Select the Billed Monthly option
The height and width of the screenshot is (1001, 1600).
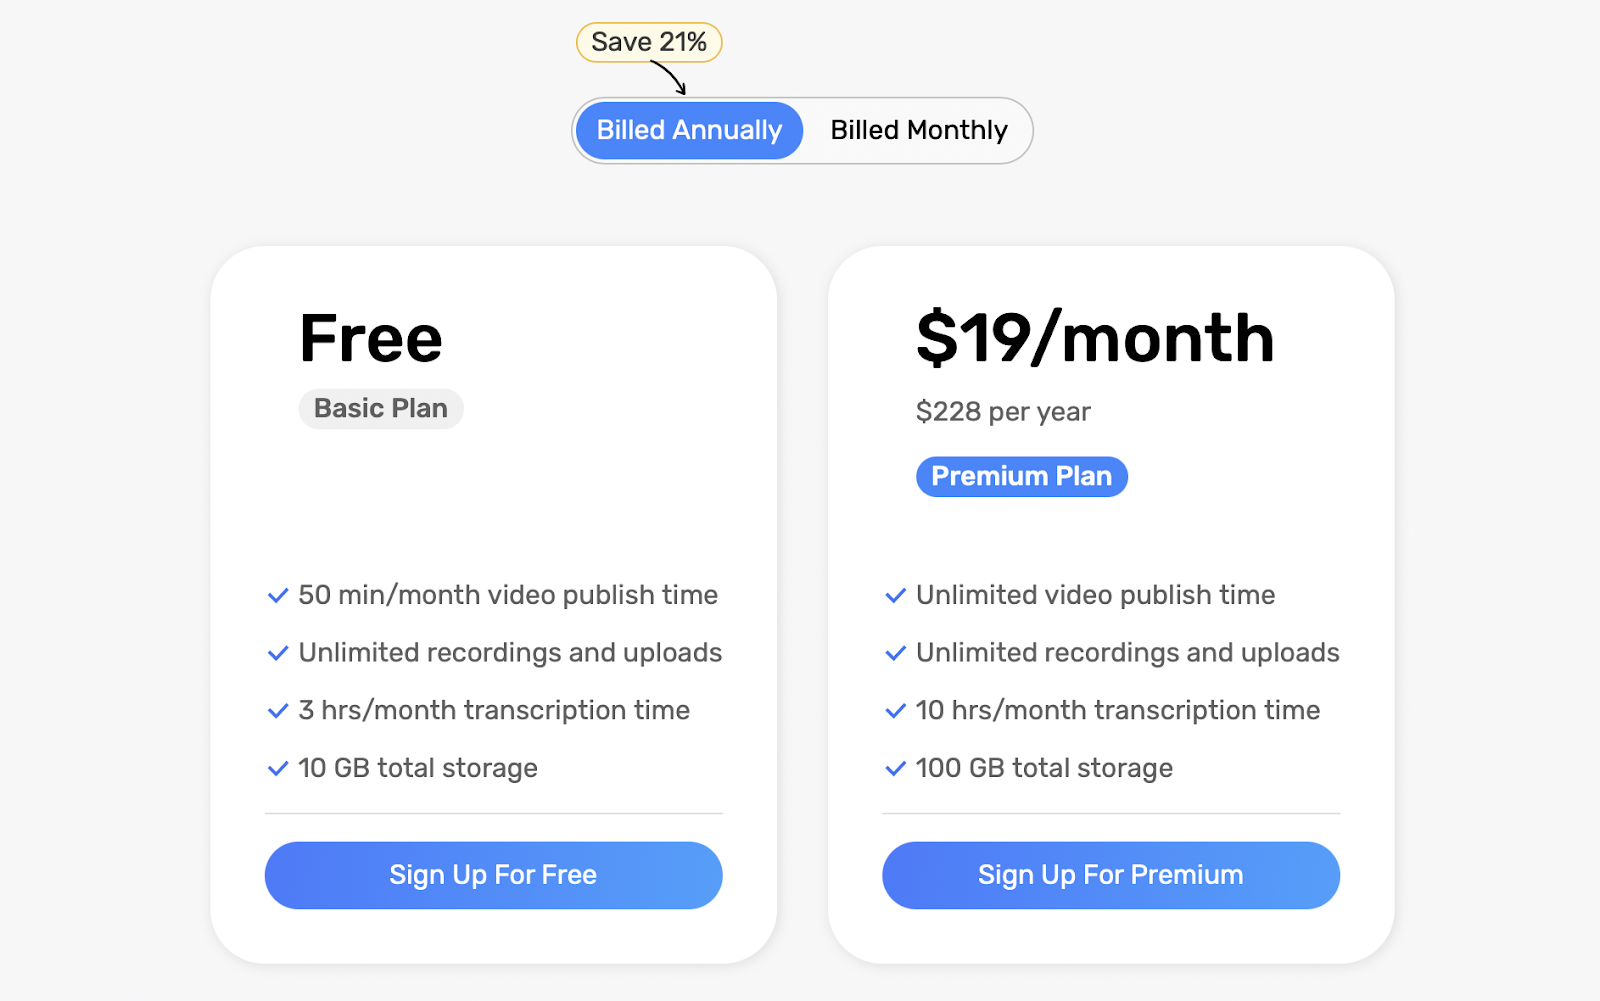click(918, 131)
